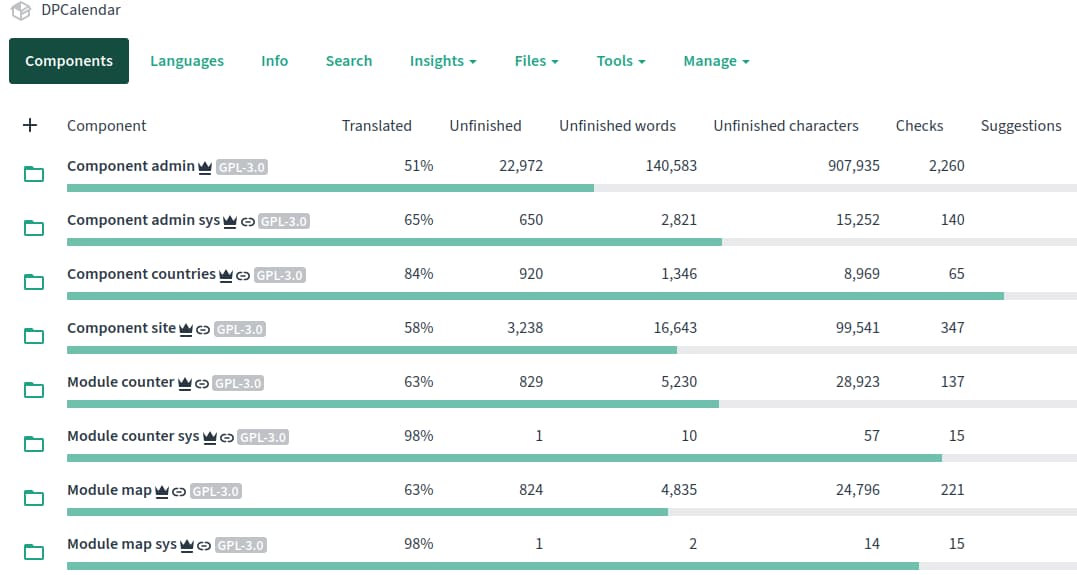
Task: Click the crown icon next to Module map
Action: [x=162, y=491]
